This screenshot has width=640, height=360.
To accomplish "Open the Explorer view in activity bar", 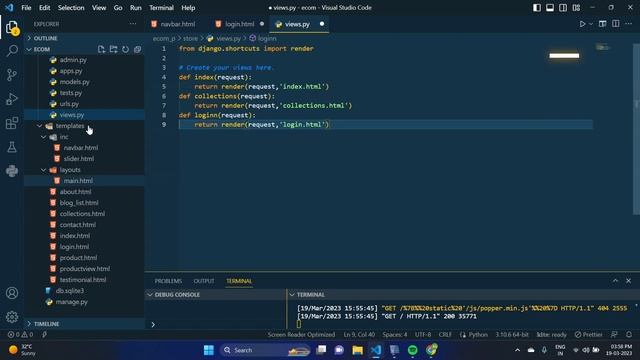I will click(x=12, y=28).
